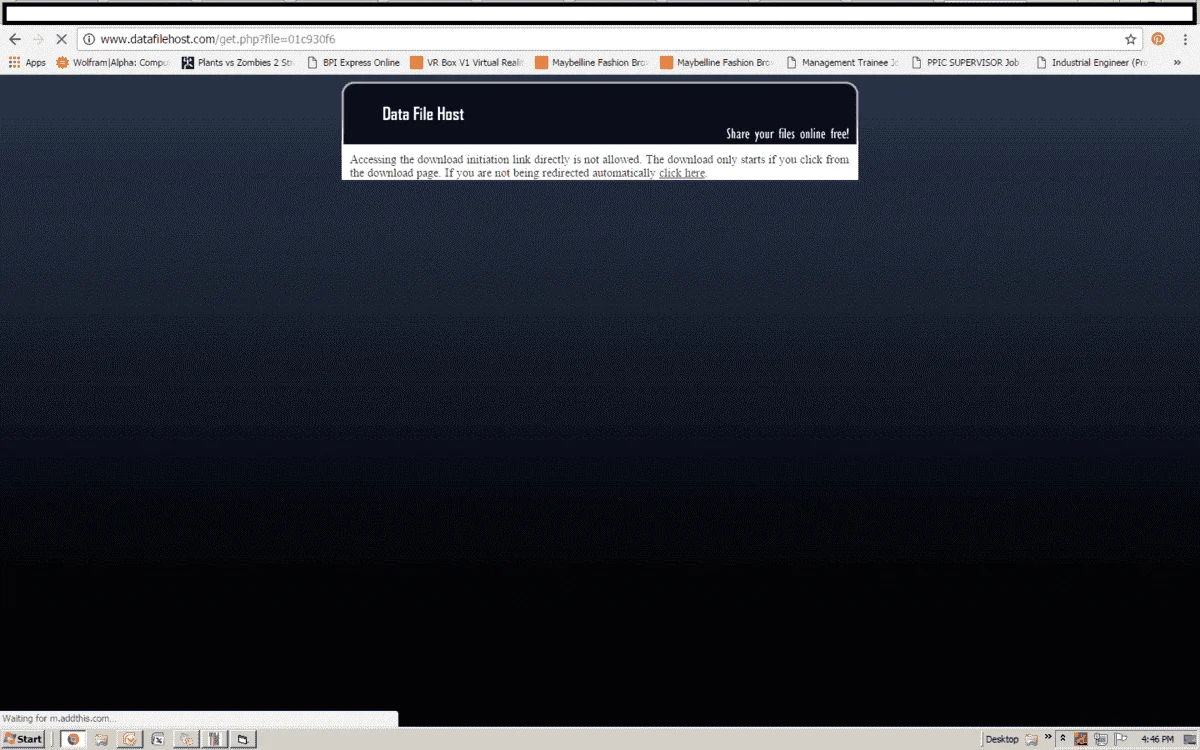1200x750 pixels.
Task: Click 'Share your files online free!' text
Action: pos(787,134)
